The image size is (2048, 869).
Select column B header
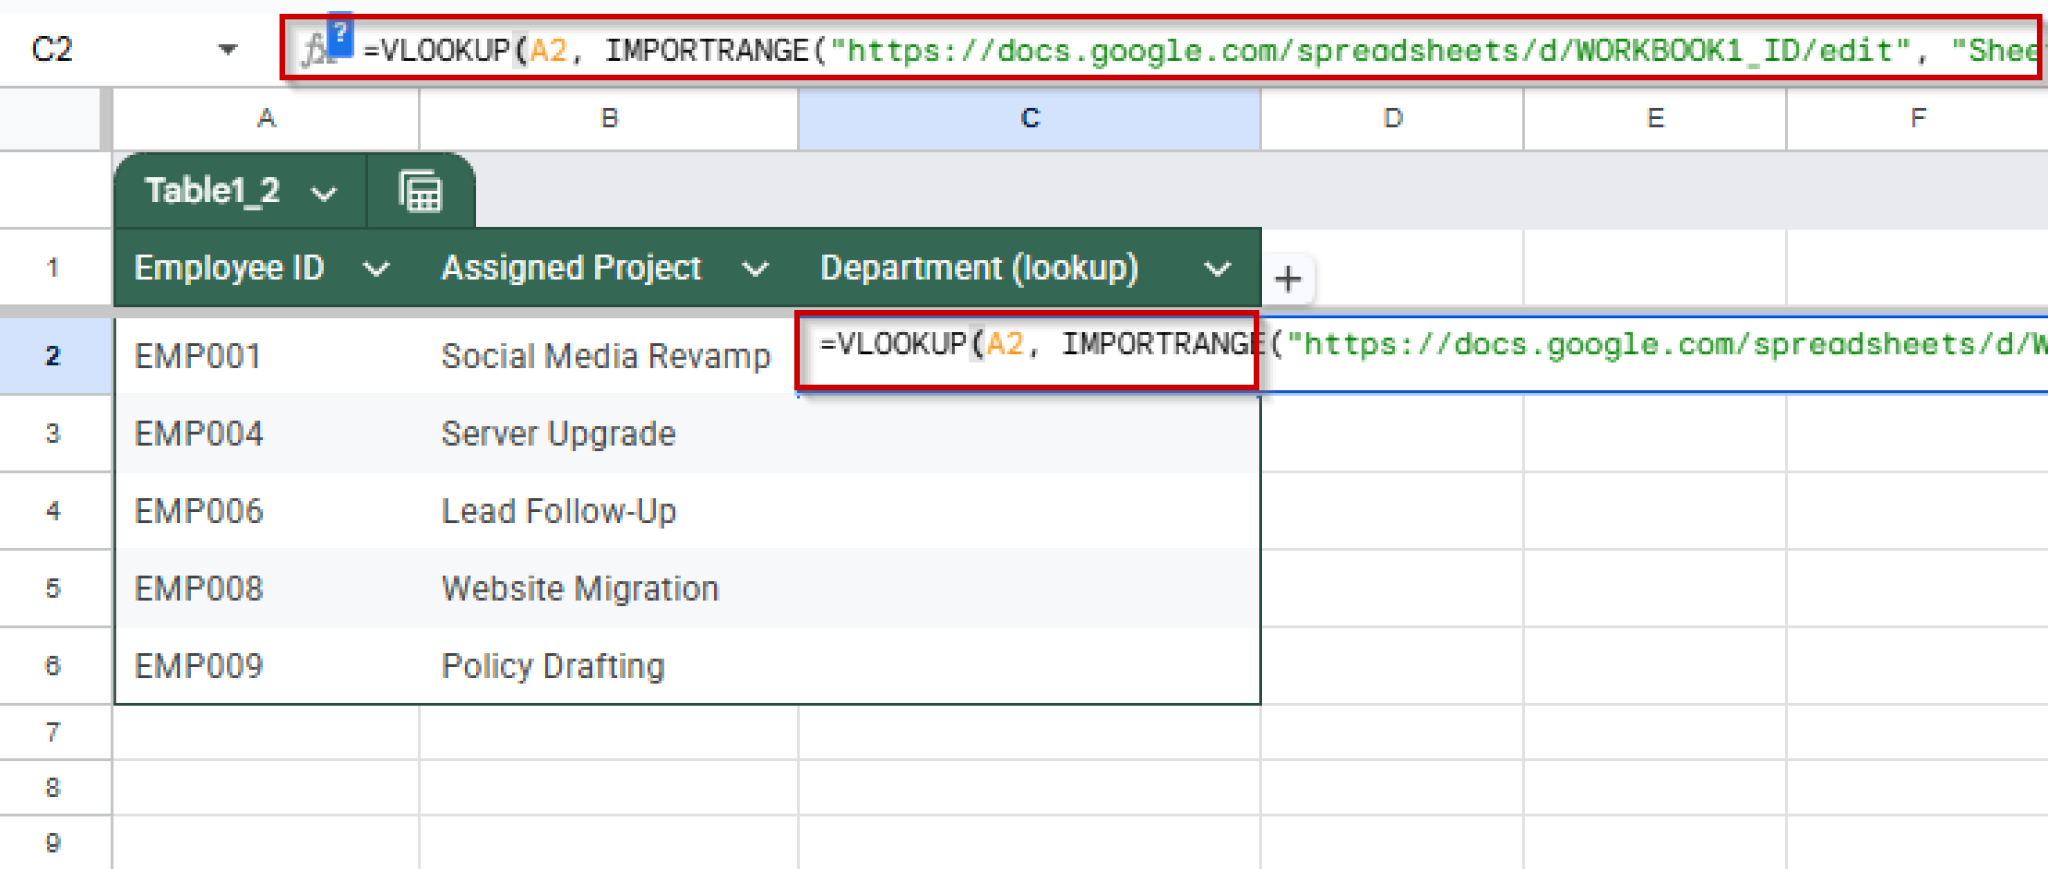pos(609,119)
